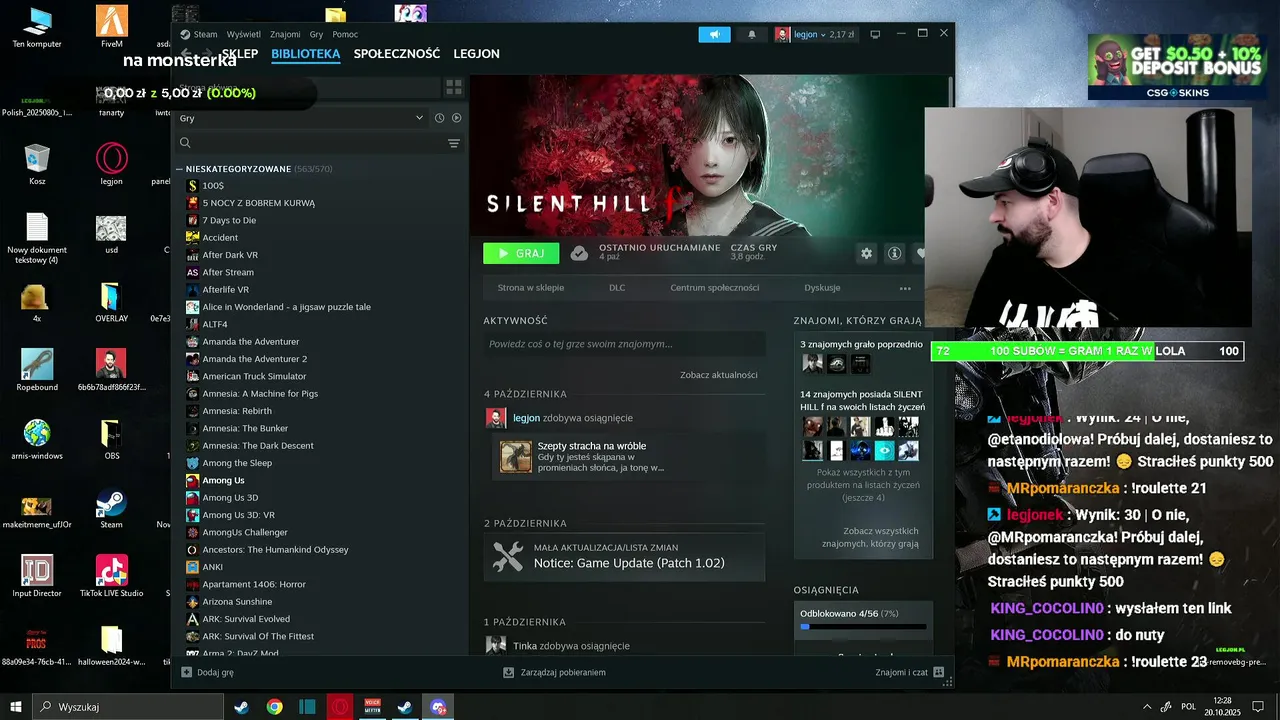The height and width of the screenshot is (720, 1280).
Task: Select ARK: Survival Evolved in library
Action: click(x=246, y=619)
